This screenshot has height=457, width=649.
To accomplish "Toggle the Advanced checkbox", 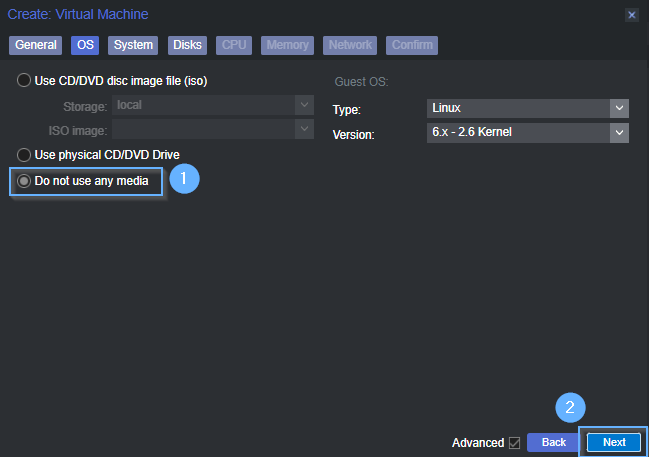I will 514,442.
